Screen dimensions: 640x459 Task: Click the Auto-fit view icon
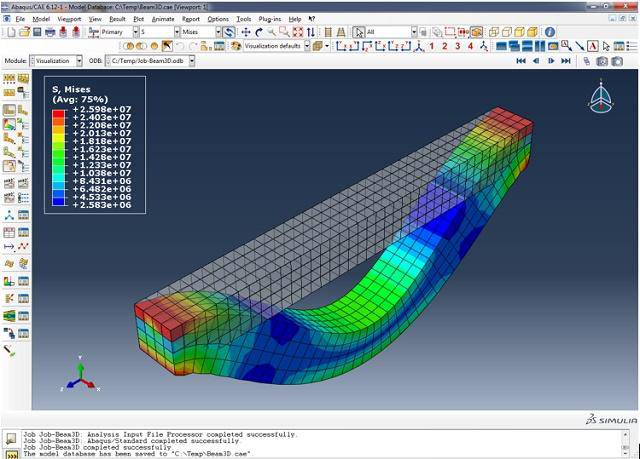(297, 32)
